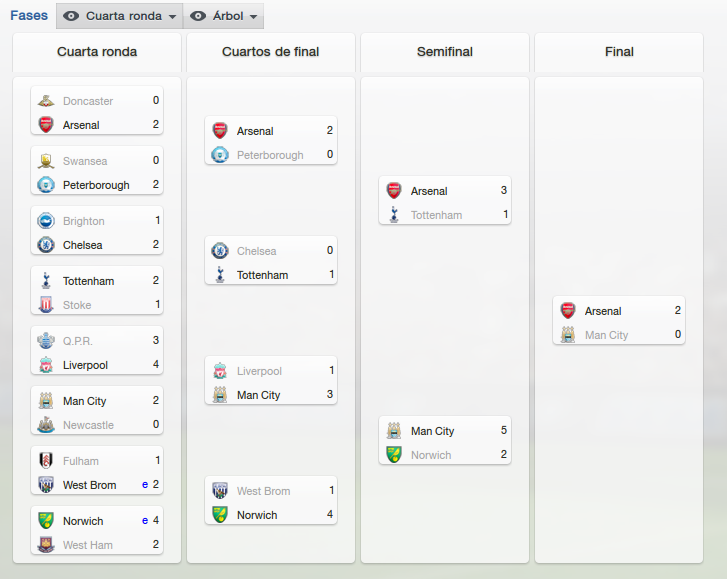Open Peterborough team name in Cuarta ronda
727x579 pixels.
point(96,185)
